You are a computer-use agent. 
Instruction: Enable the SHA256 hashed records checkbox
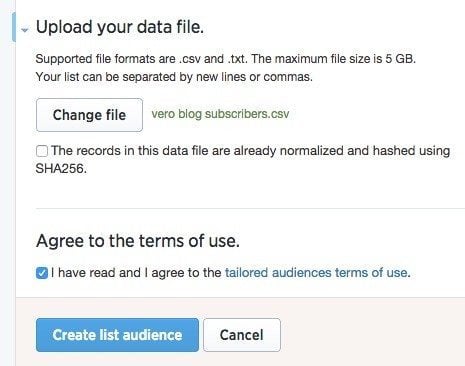(x=42, y=151)
